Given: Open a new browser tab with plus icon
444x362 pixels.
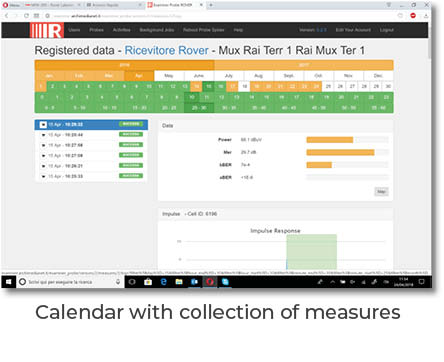Looking at the screenshot, I should pos(211,5).
